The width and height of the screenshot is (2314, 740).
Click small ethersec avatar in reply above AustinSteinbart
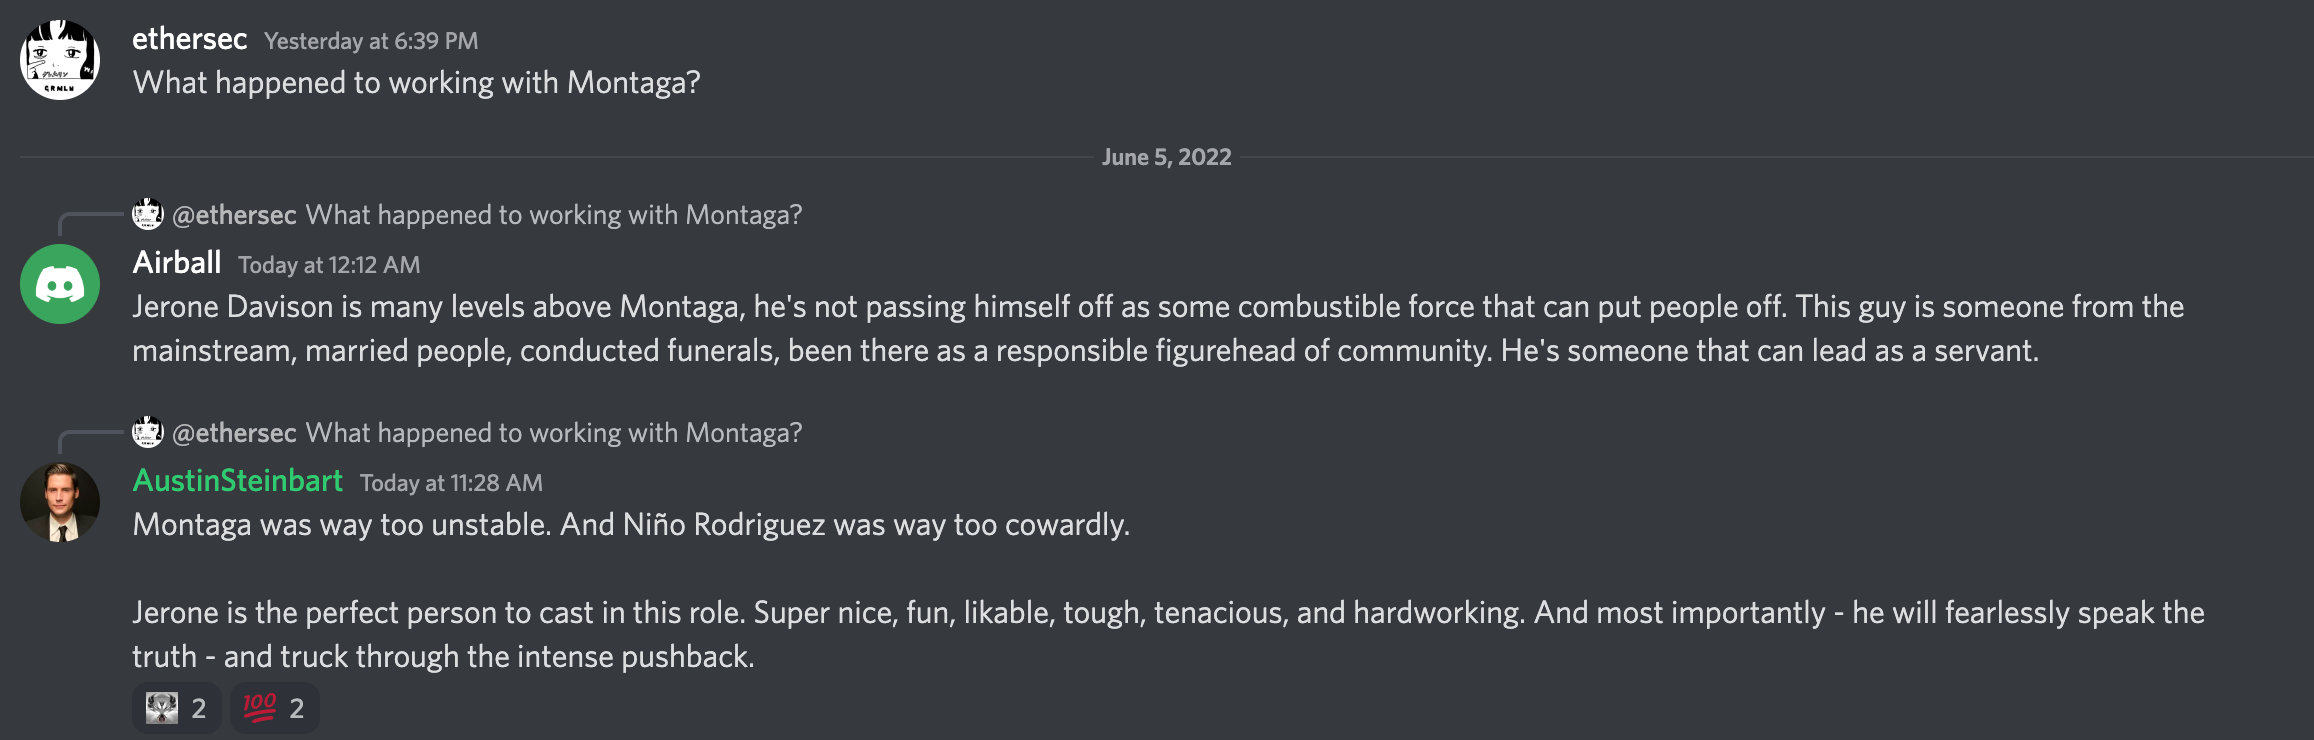[x=148, y=432]
